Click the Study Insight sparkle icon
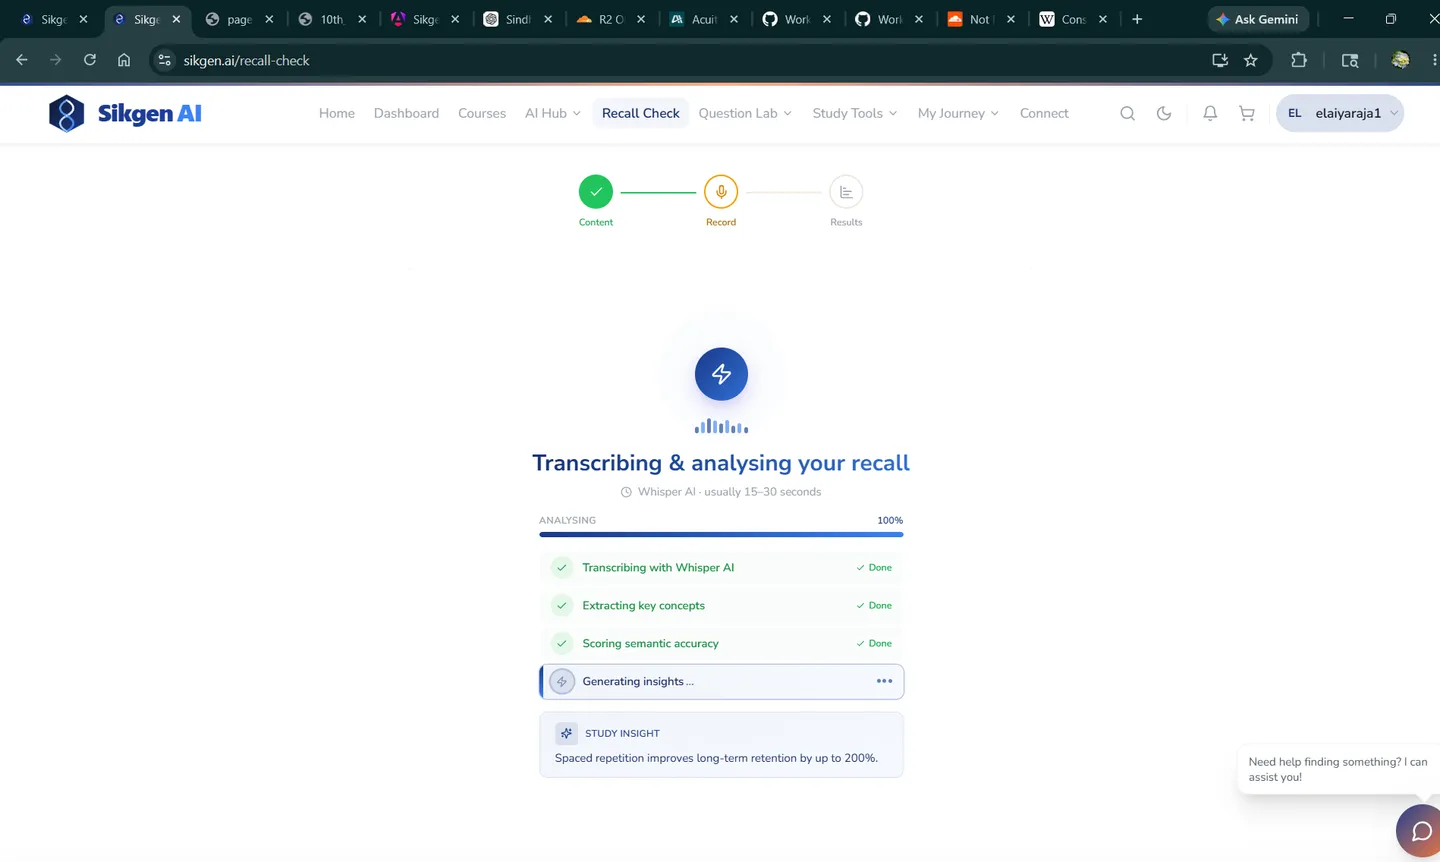The width and height of the screenshot is (1440, 862). 566,733
